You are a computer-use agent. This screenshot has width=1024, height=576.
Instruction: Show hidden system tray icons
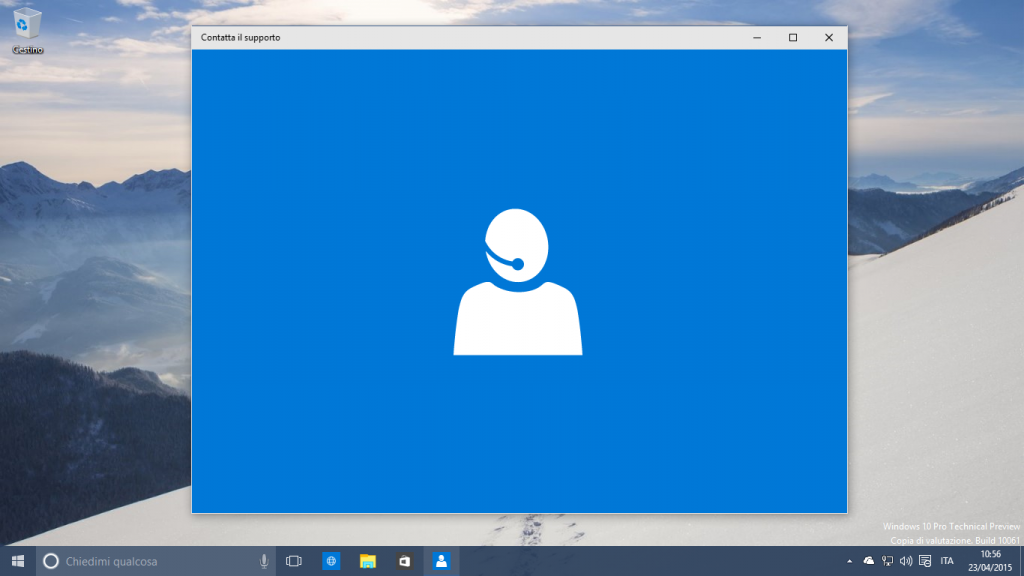(x=849, y=561)
